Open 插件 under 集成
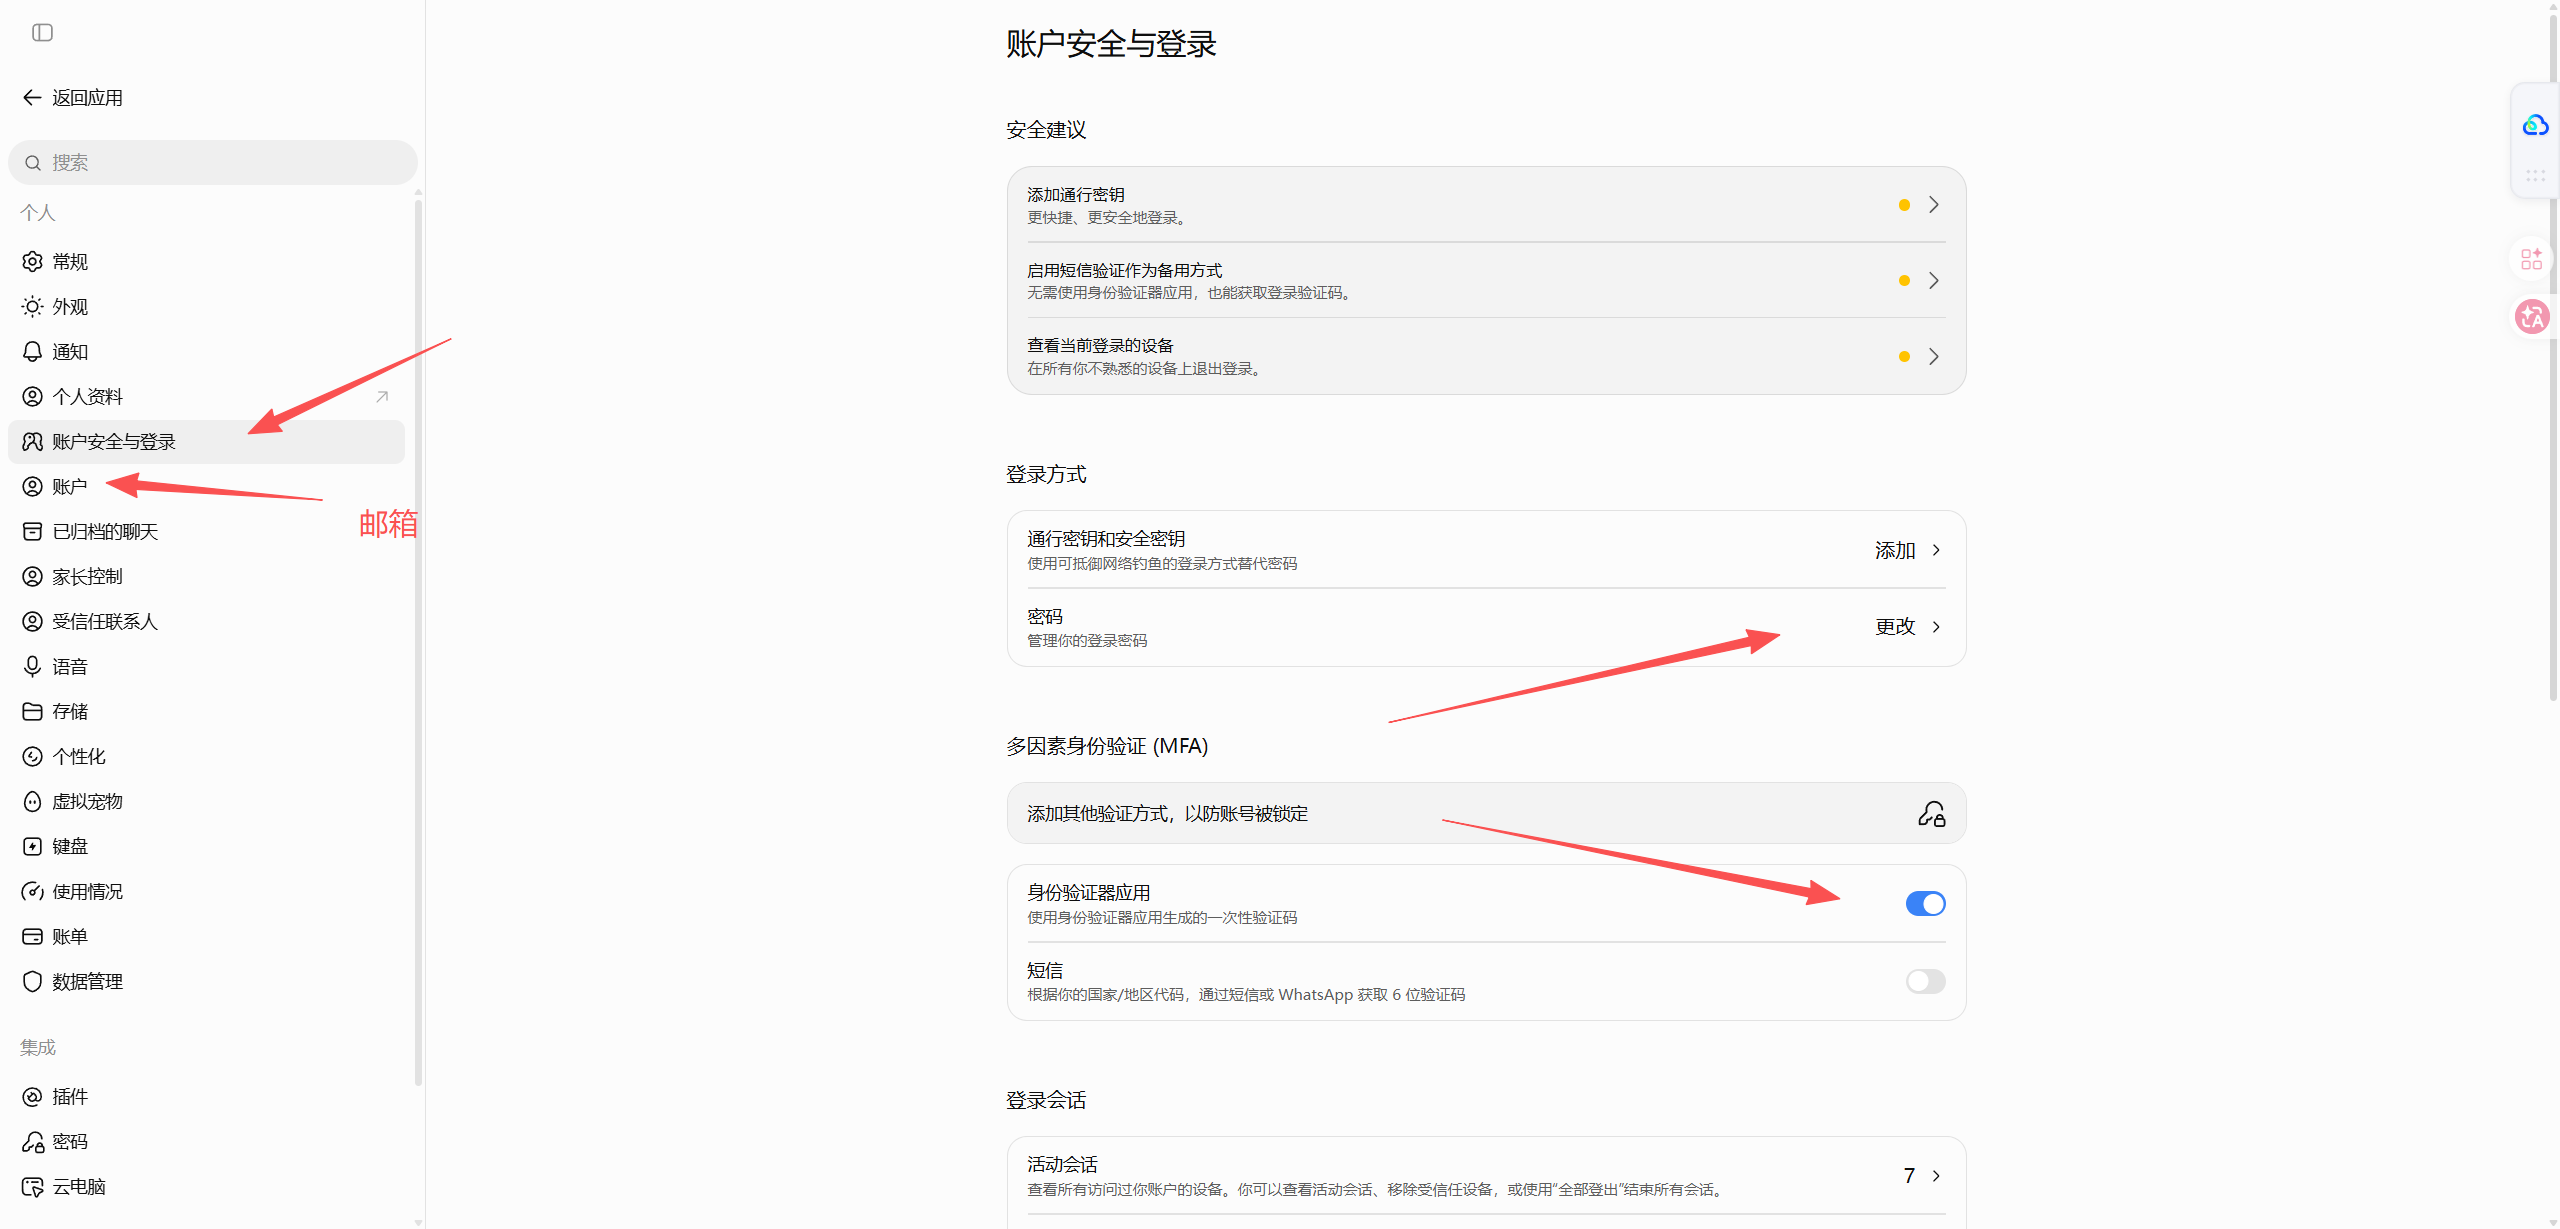Viewport: 2560px width, 1229px height. 207,1097
